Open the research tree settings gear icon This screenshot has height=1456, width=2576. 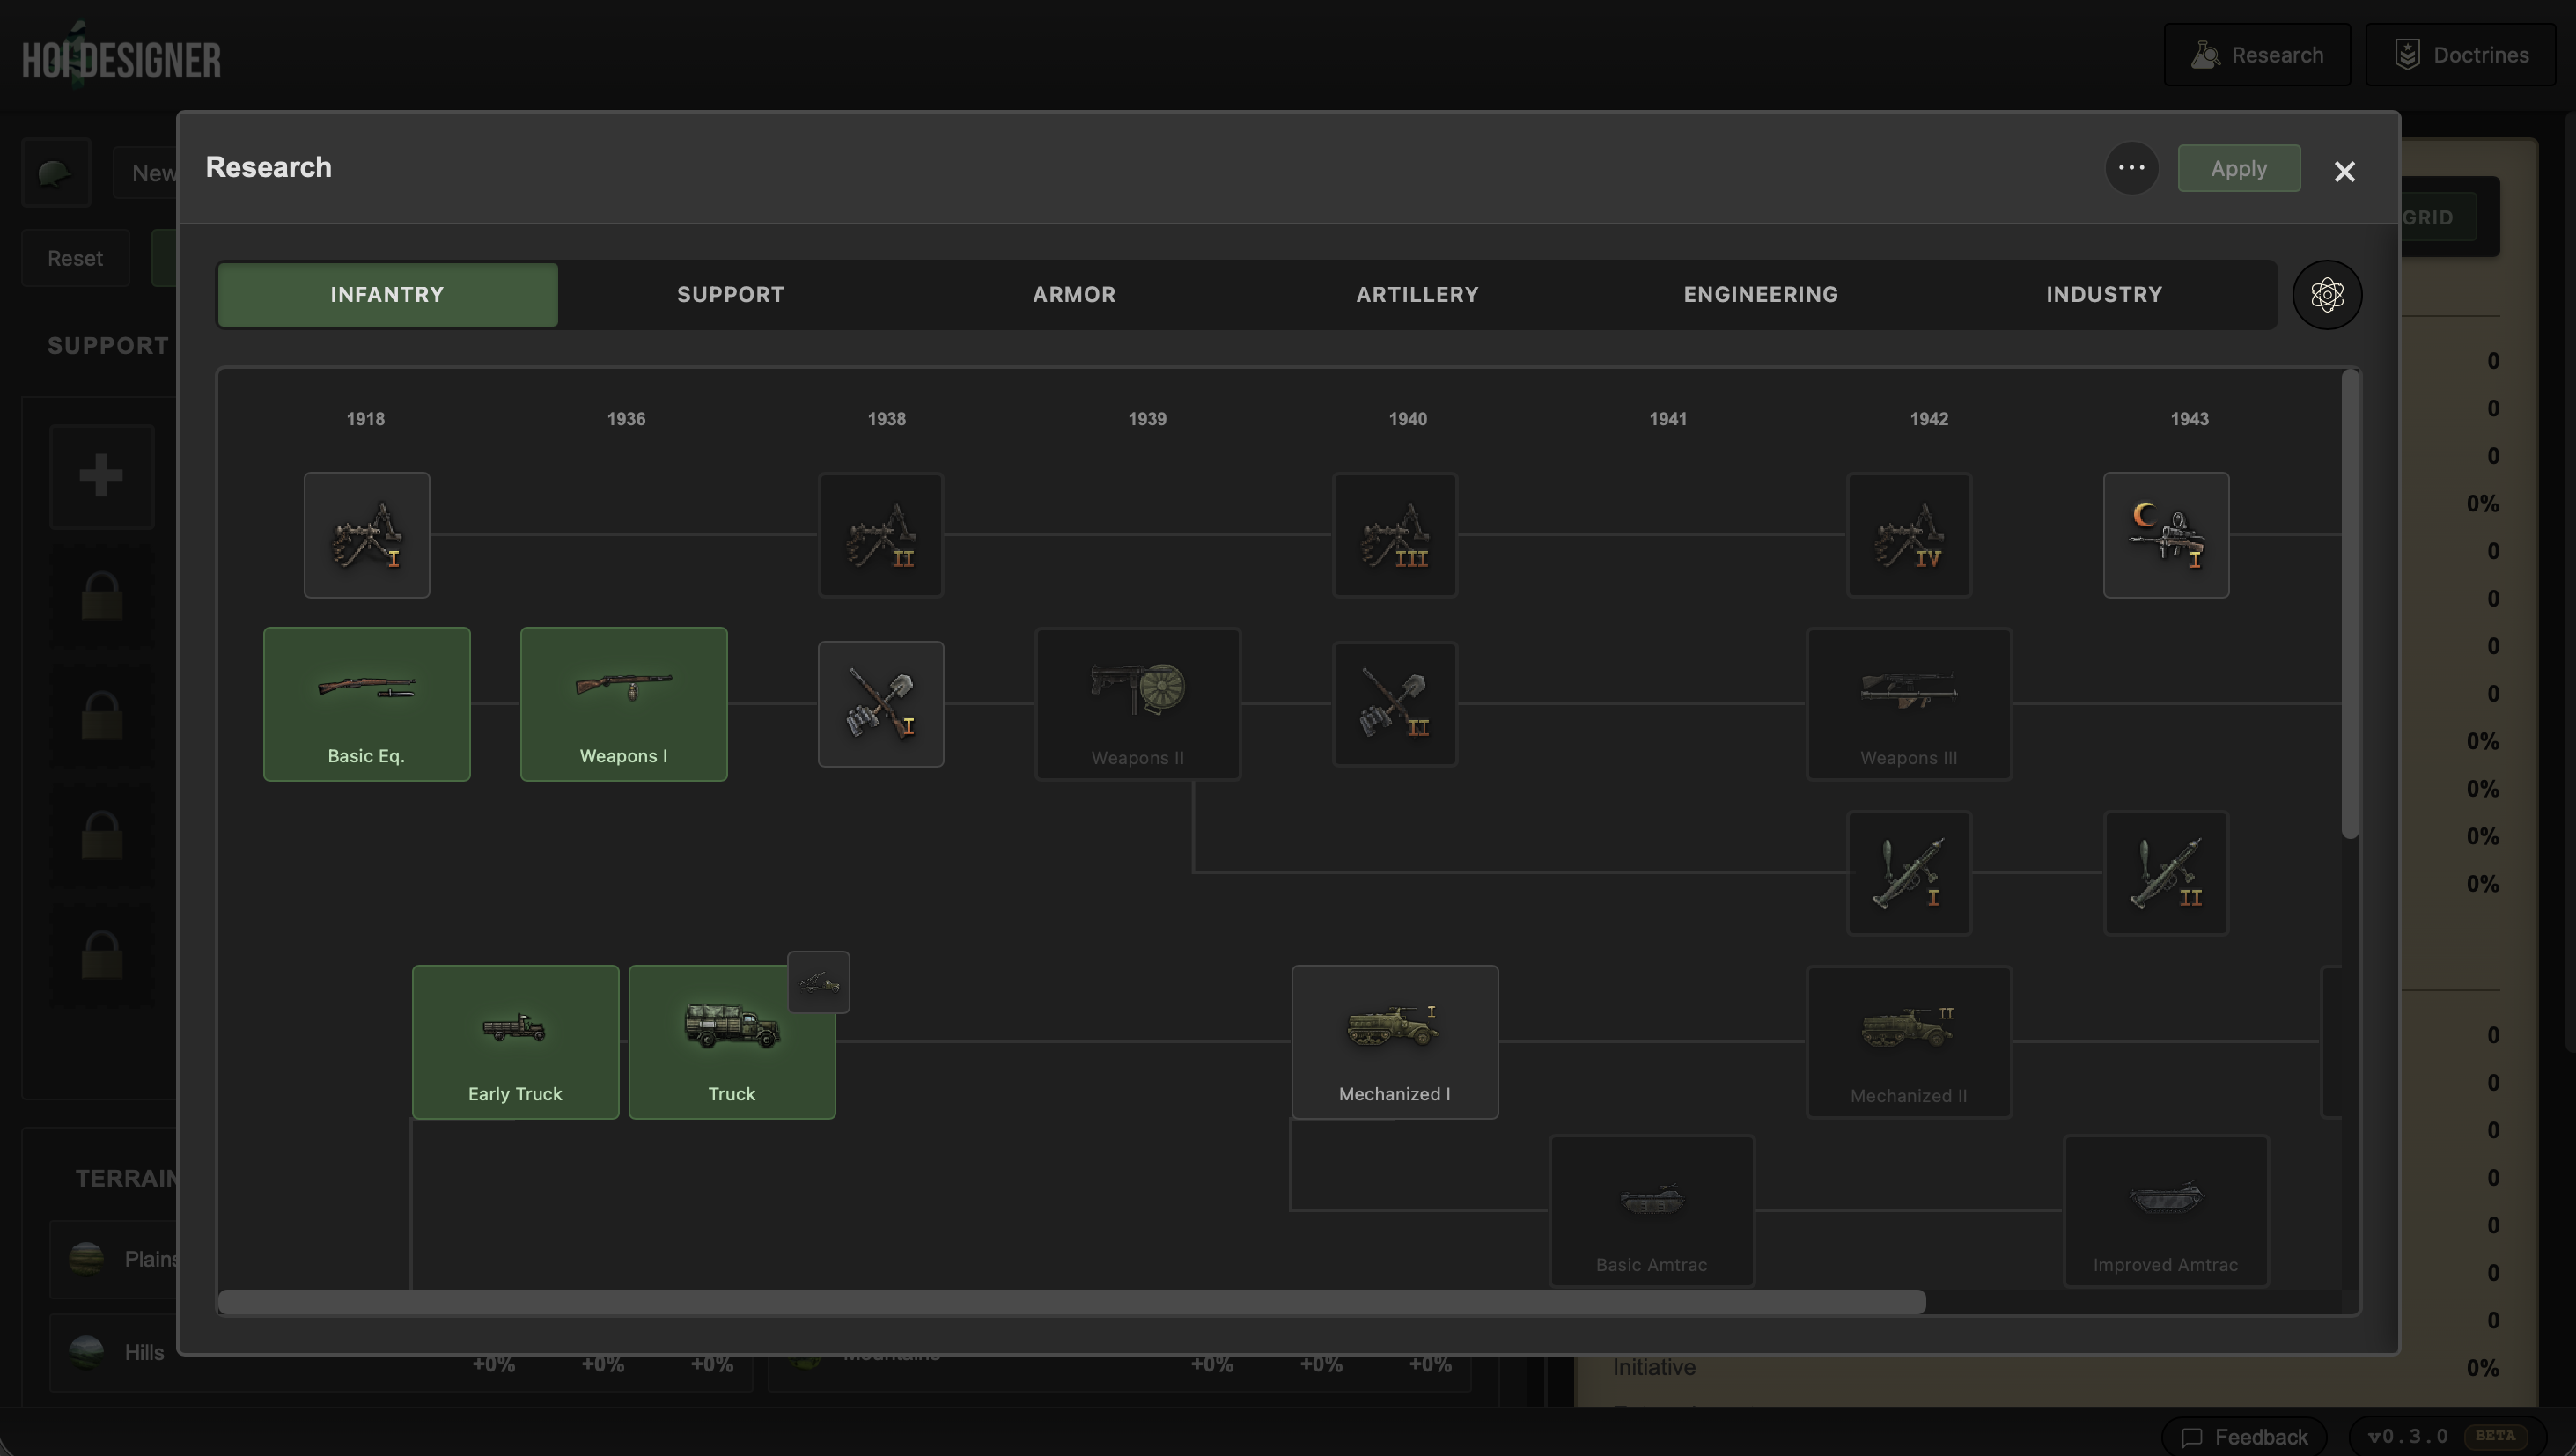tap(2327, 294)
